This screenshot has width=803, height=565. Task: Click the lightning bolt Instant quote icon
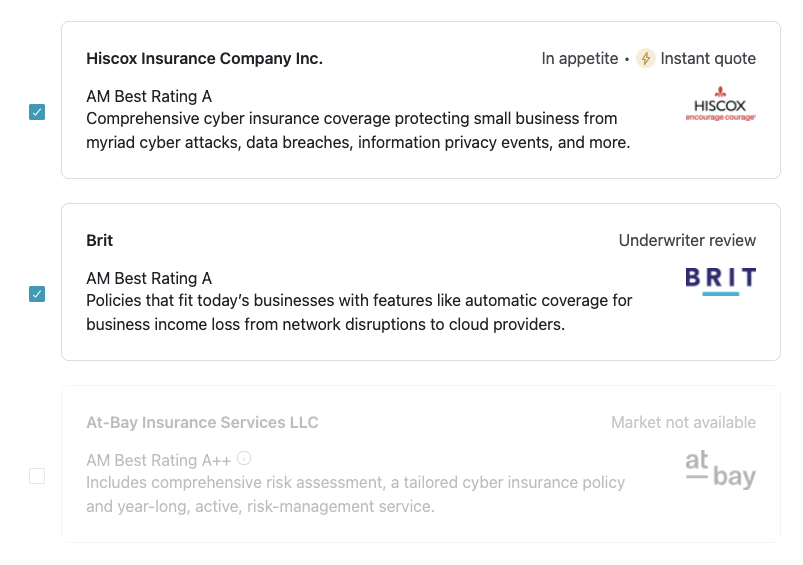(646, 58)
